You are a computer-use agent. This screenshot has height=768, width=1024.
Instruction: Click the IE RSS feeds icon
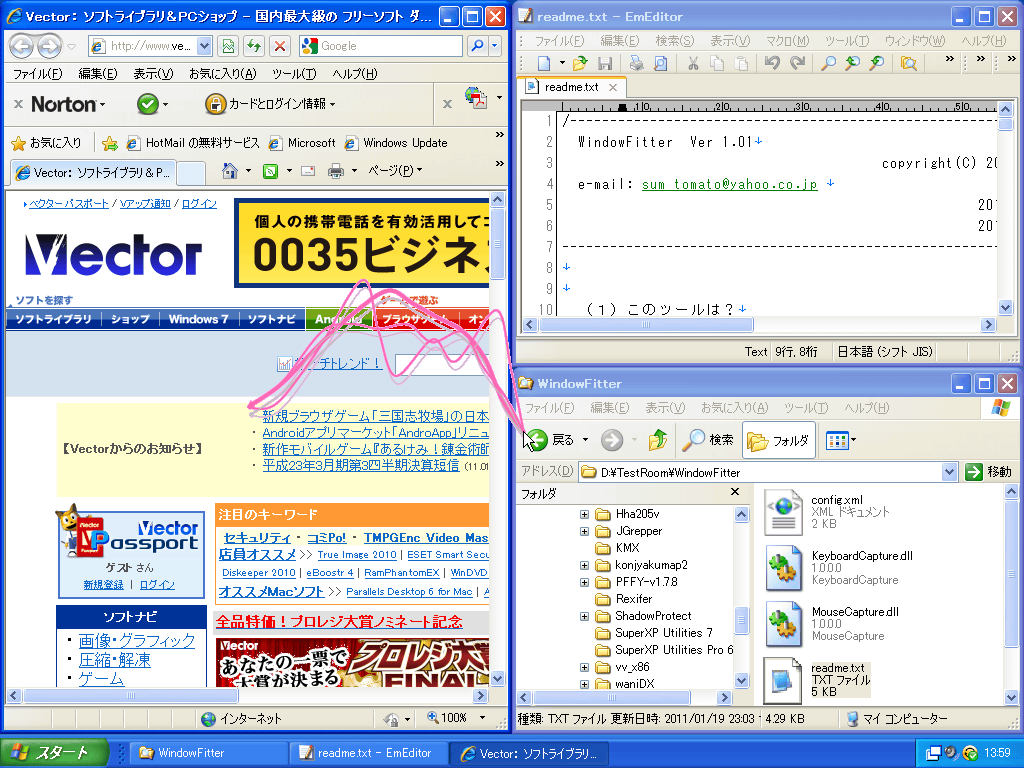pos(270,171)
